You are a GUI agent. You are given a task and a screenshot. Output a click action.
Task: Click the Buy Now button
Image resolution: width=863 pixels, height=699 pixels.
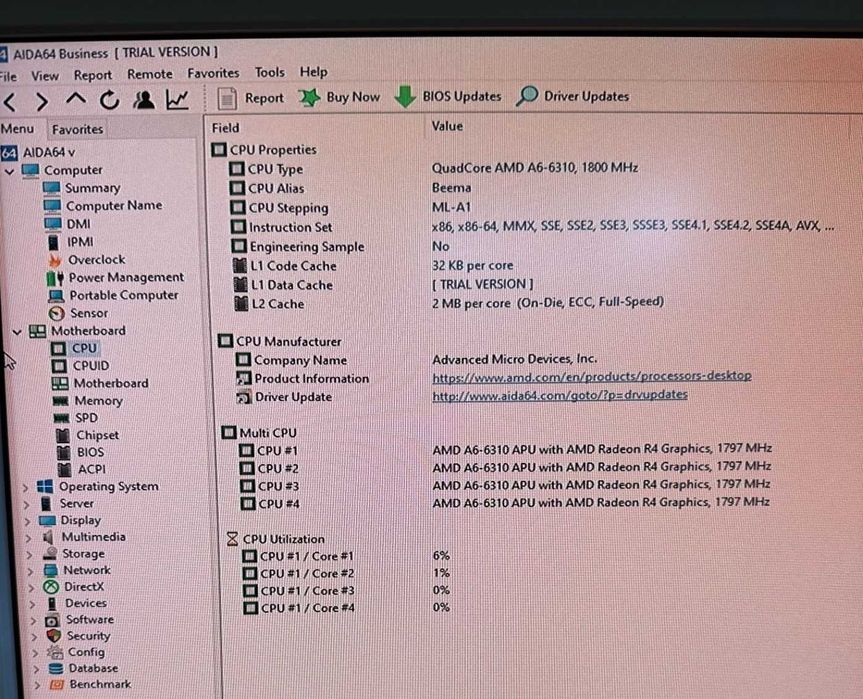[x=339, y=97]
